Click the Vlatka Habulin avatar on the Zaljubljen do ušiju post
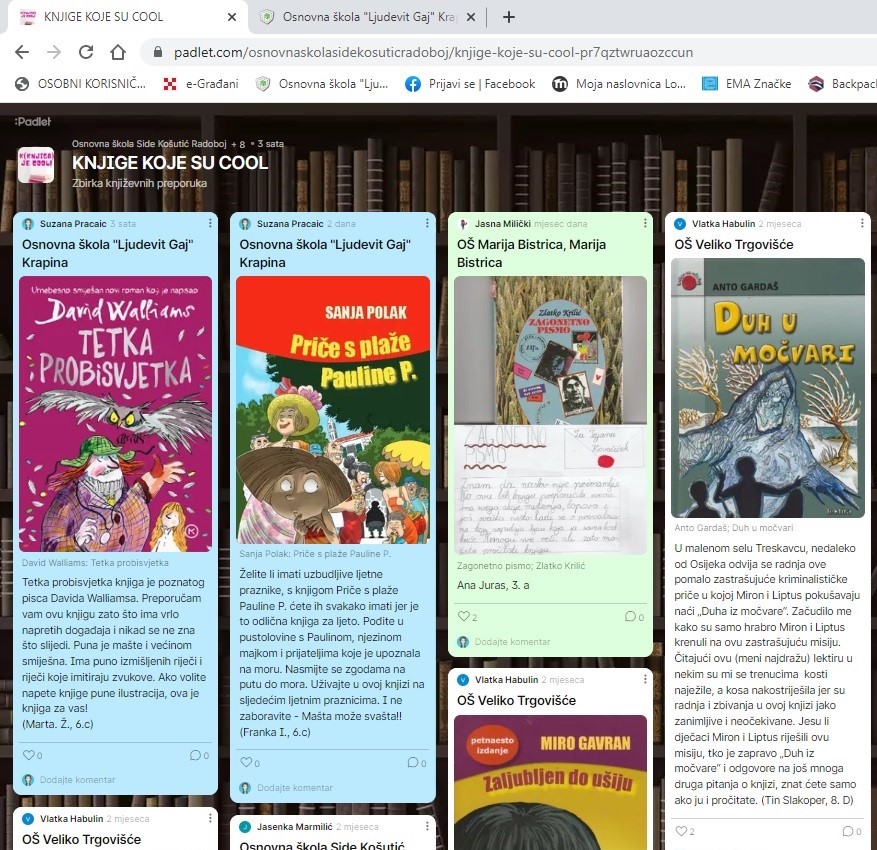 [x=463, y=679]
